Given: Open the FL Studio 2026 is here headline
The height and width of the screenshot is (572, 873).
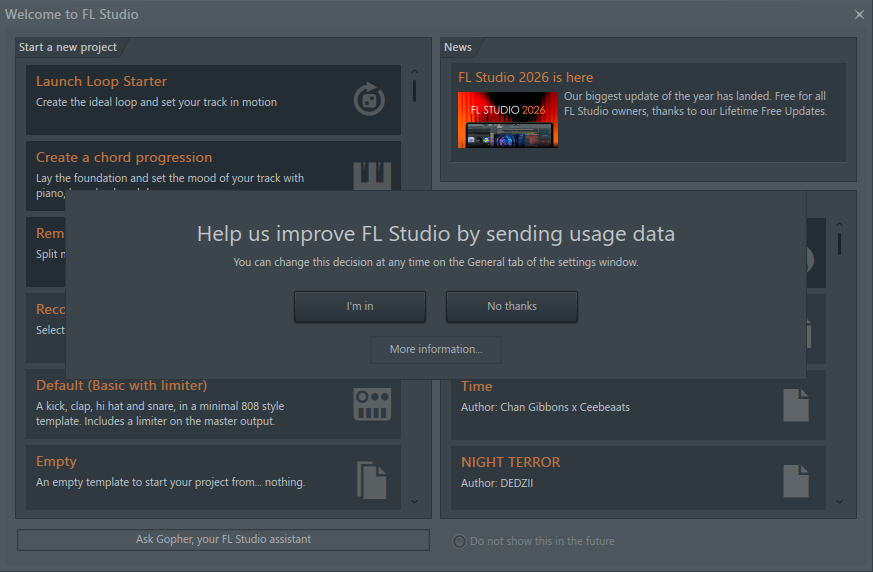Looking at the screenshot, I should pyautogui.click(x=525, y=77).
